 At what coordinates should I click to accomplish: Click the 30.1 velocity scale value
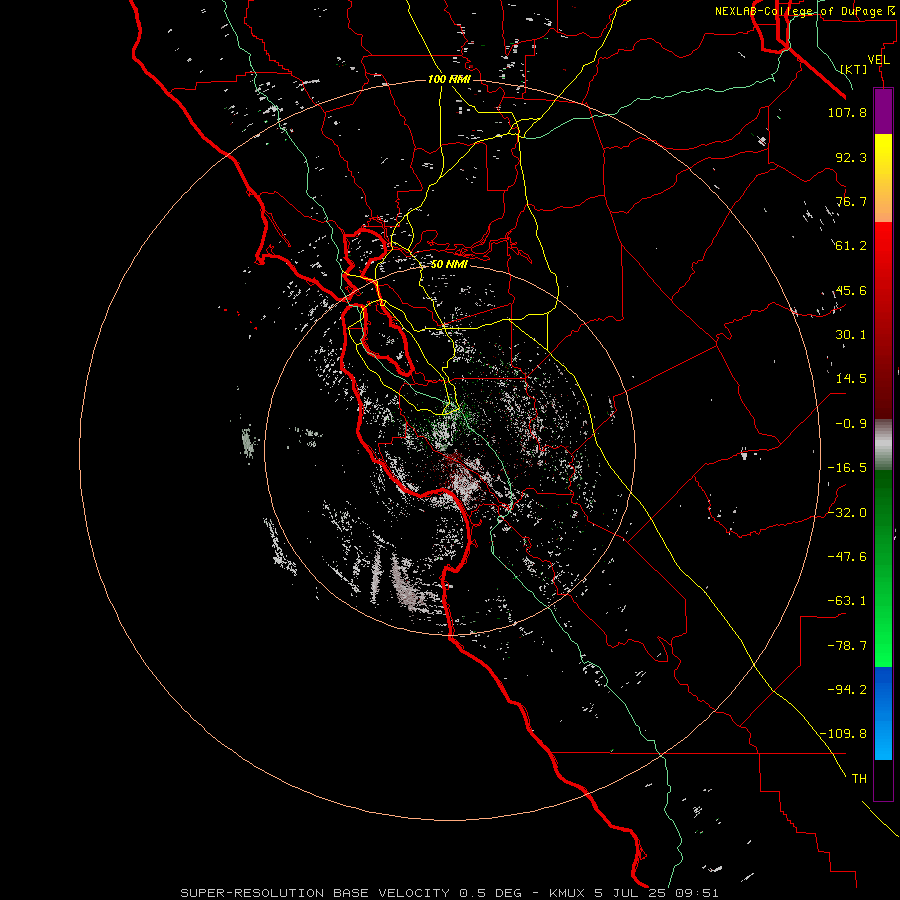point(851,335)
